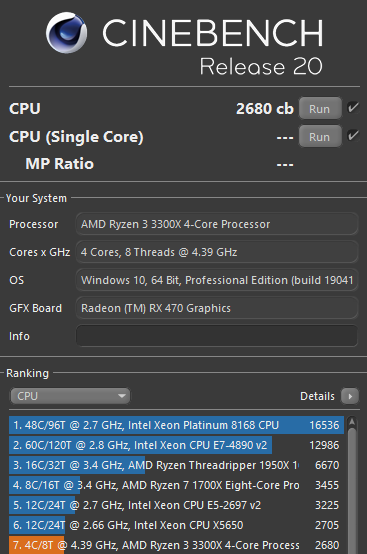Screen dimensions: 367x554
Task: Toggle the CPU test checkbox
Action: point(353,108)
